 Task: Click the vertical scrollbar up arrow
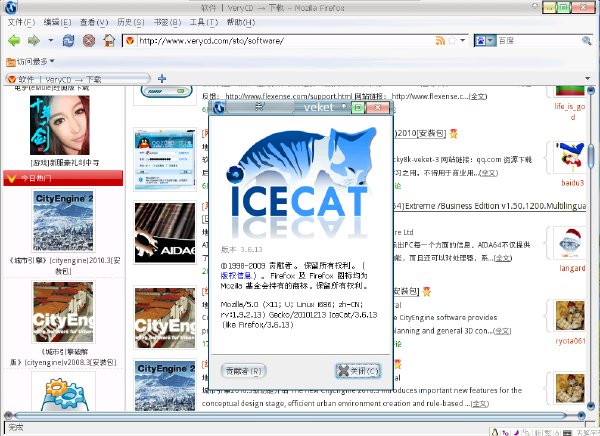(x=591, y=91)
